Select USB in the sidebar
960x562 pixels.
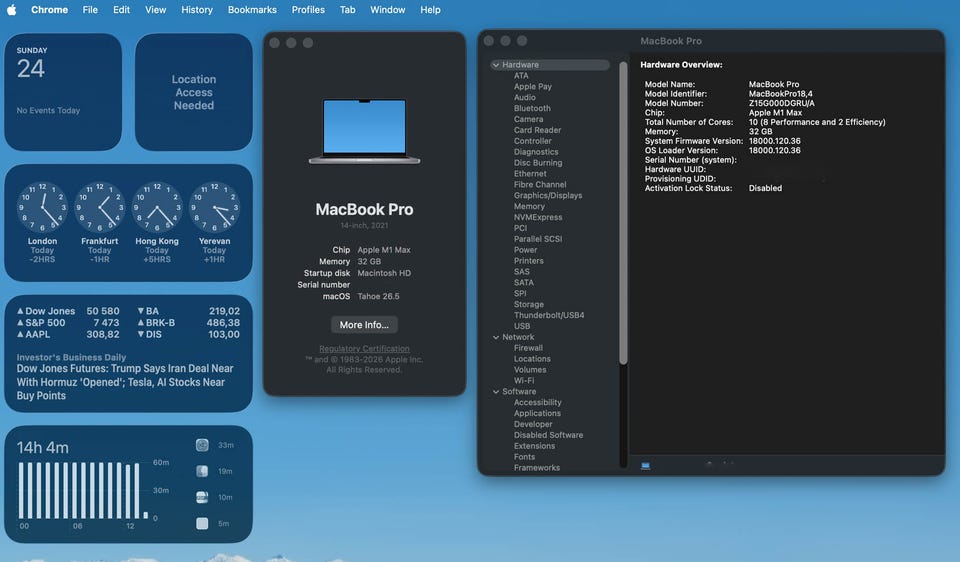(522, 326)
